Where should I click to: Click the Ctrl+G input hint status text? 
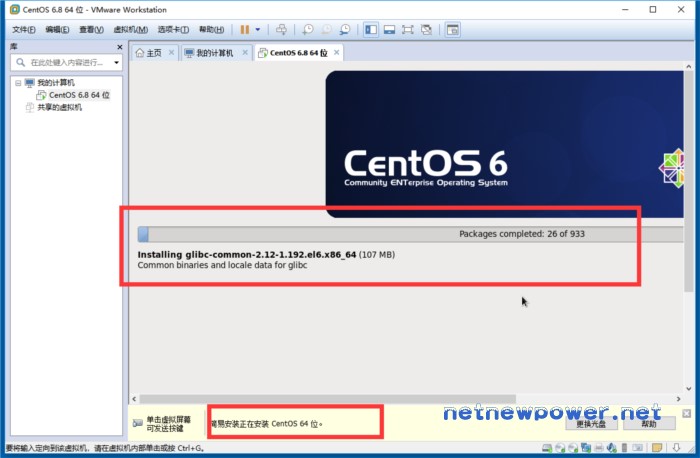tap(105, 448)
